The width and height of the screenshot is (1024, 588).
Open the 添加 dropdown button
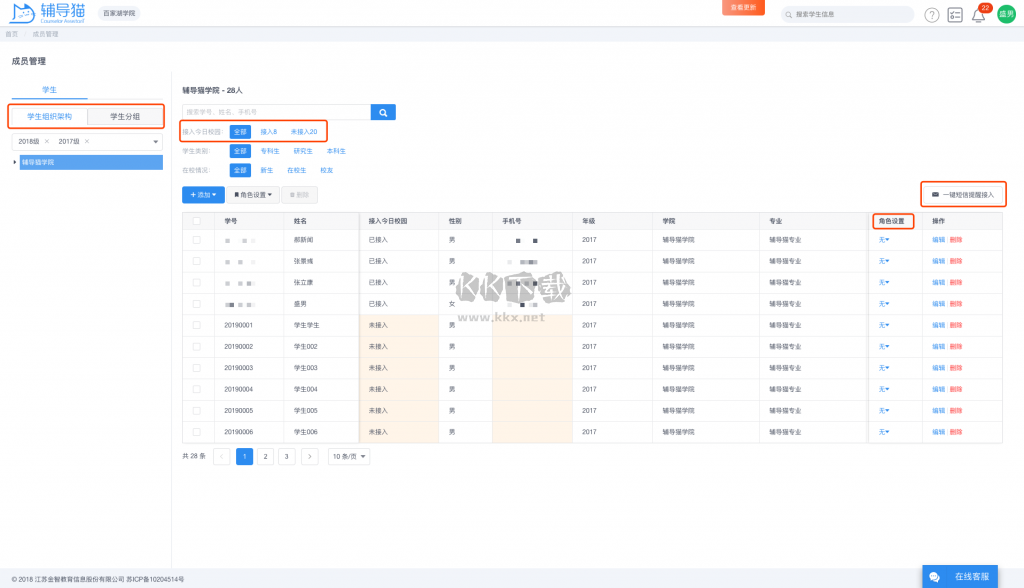click(x=203, y=195)
